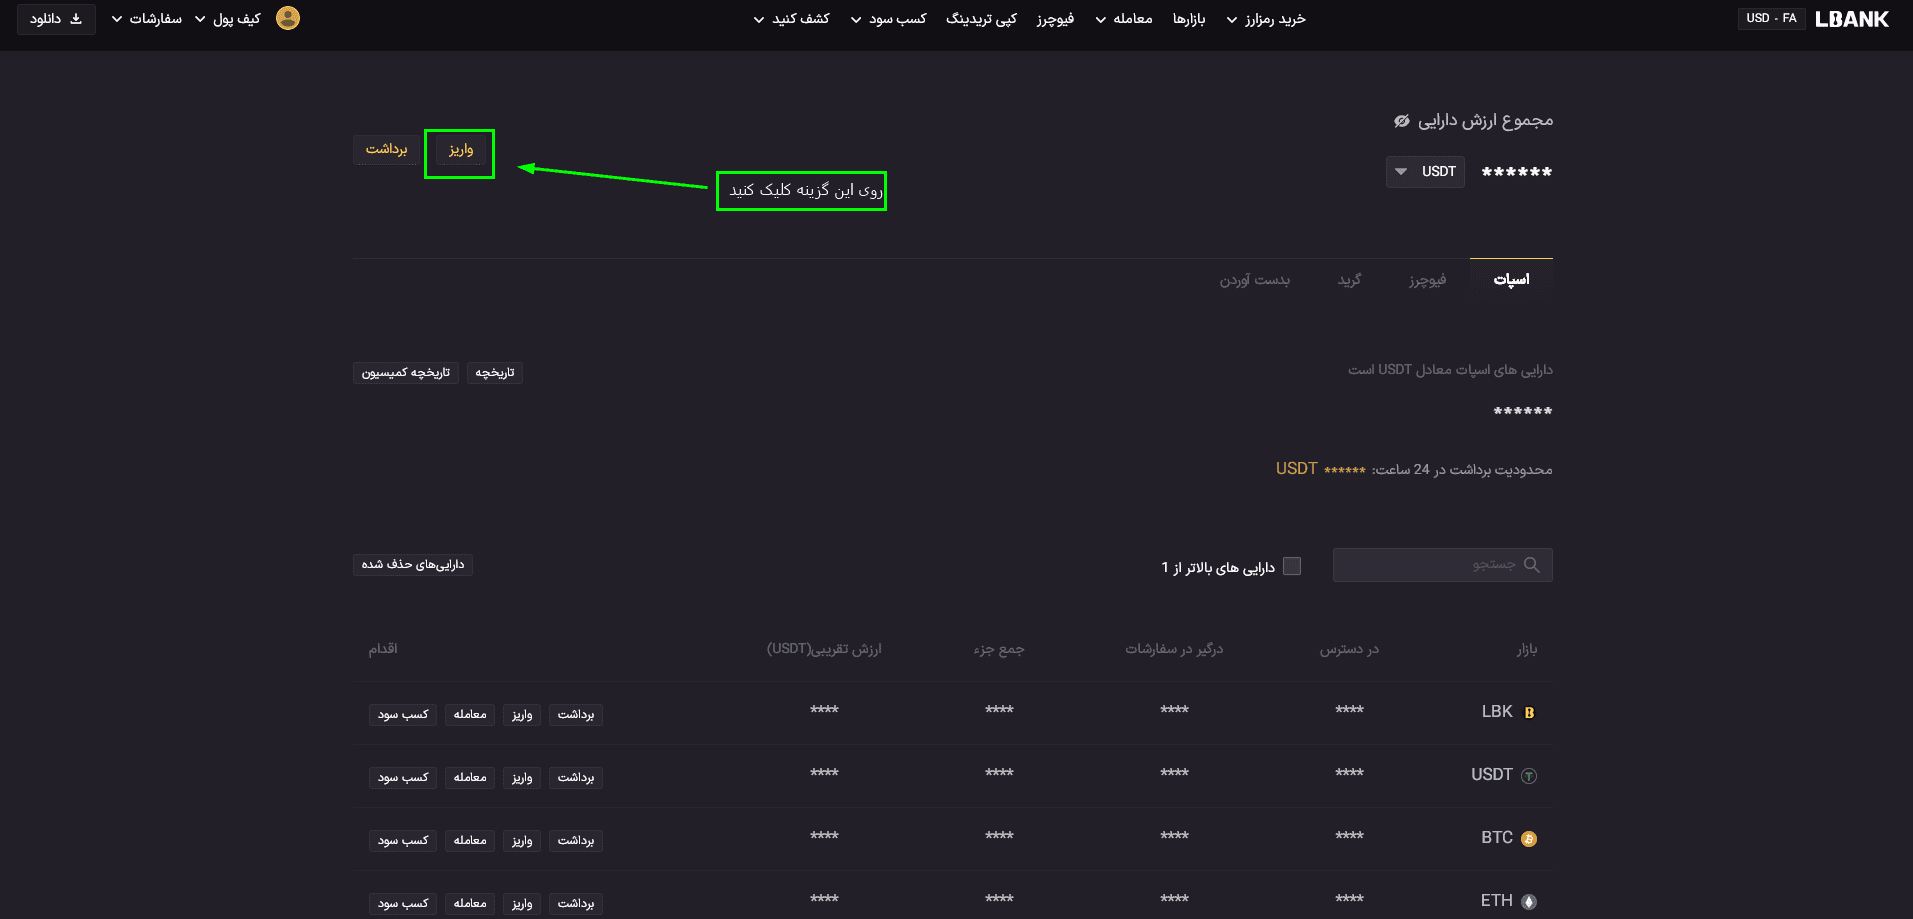This screenshot has height=919, width=1913.
Task: Open the کپی تریدینگ menu item
Action: point(981,19)
